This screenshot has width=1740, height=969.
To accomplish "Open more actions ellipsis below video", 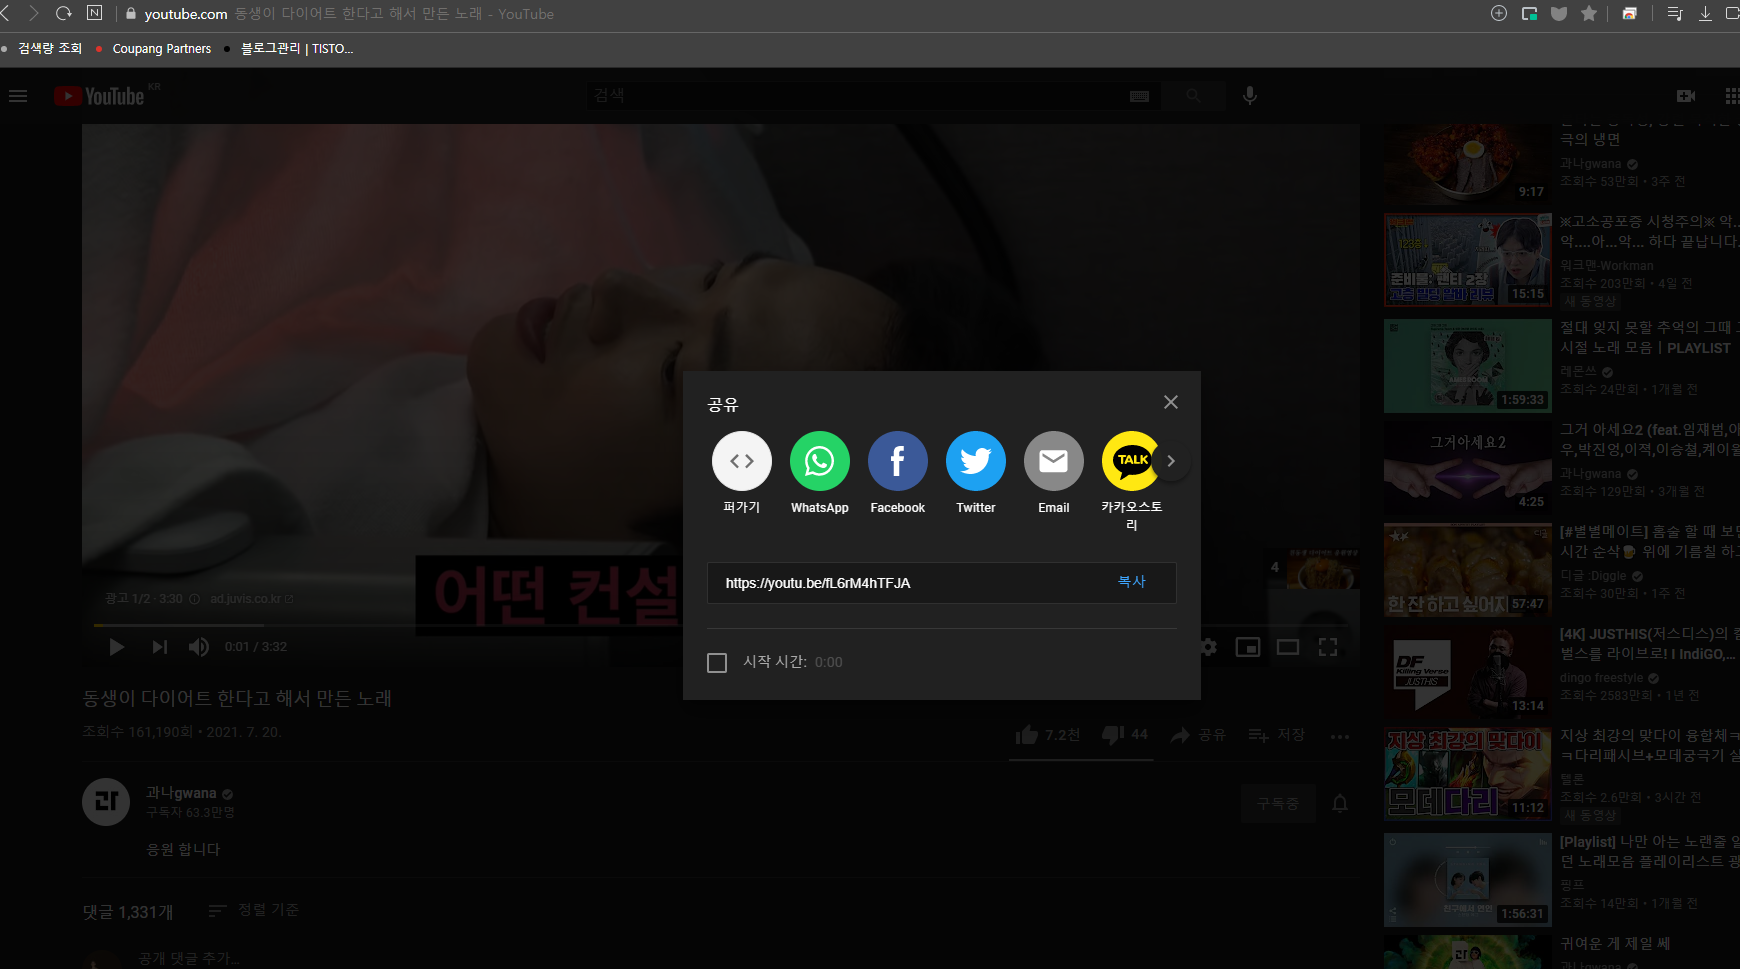I will [1340, 736].
